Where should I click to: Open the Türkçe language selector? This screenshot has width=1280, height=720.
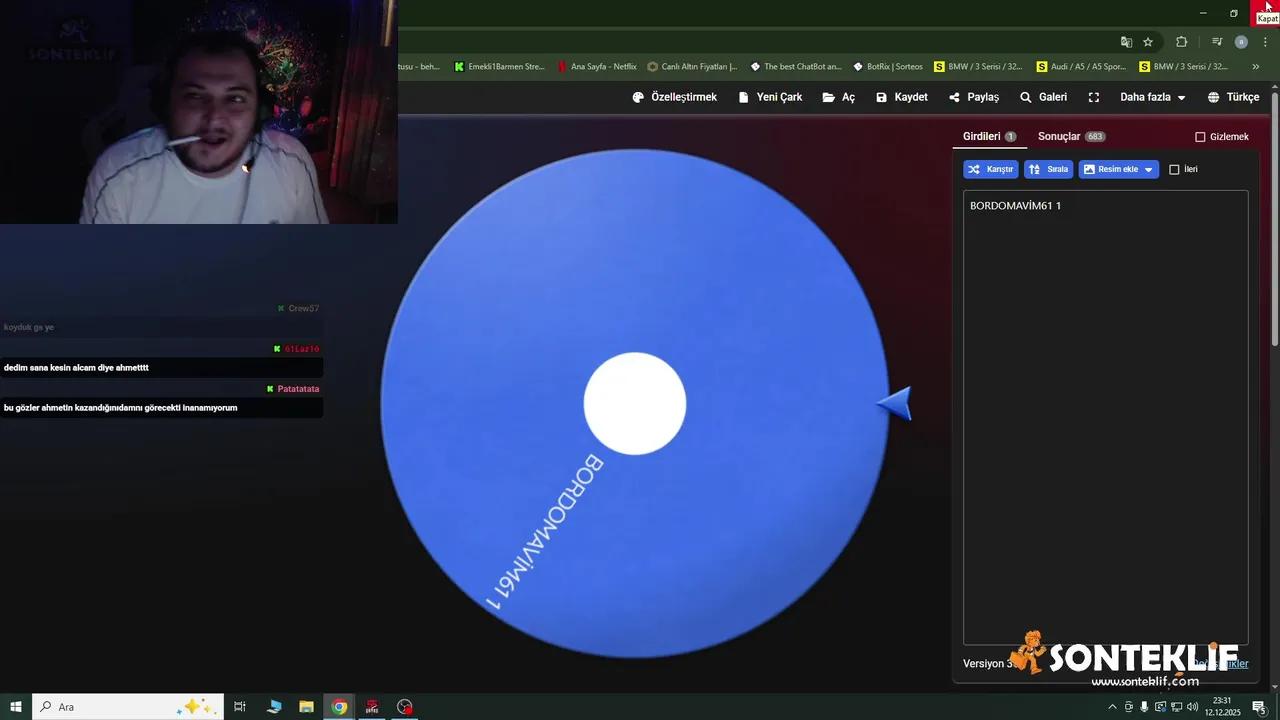[1233, 97]
